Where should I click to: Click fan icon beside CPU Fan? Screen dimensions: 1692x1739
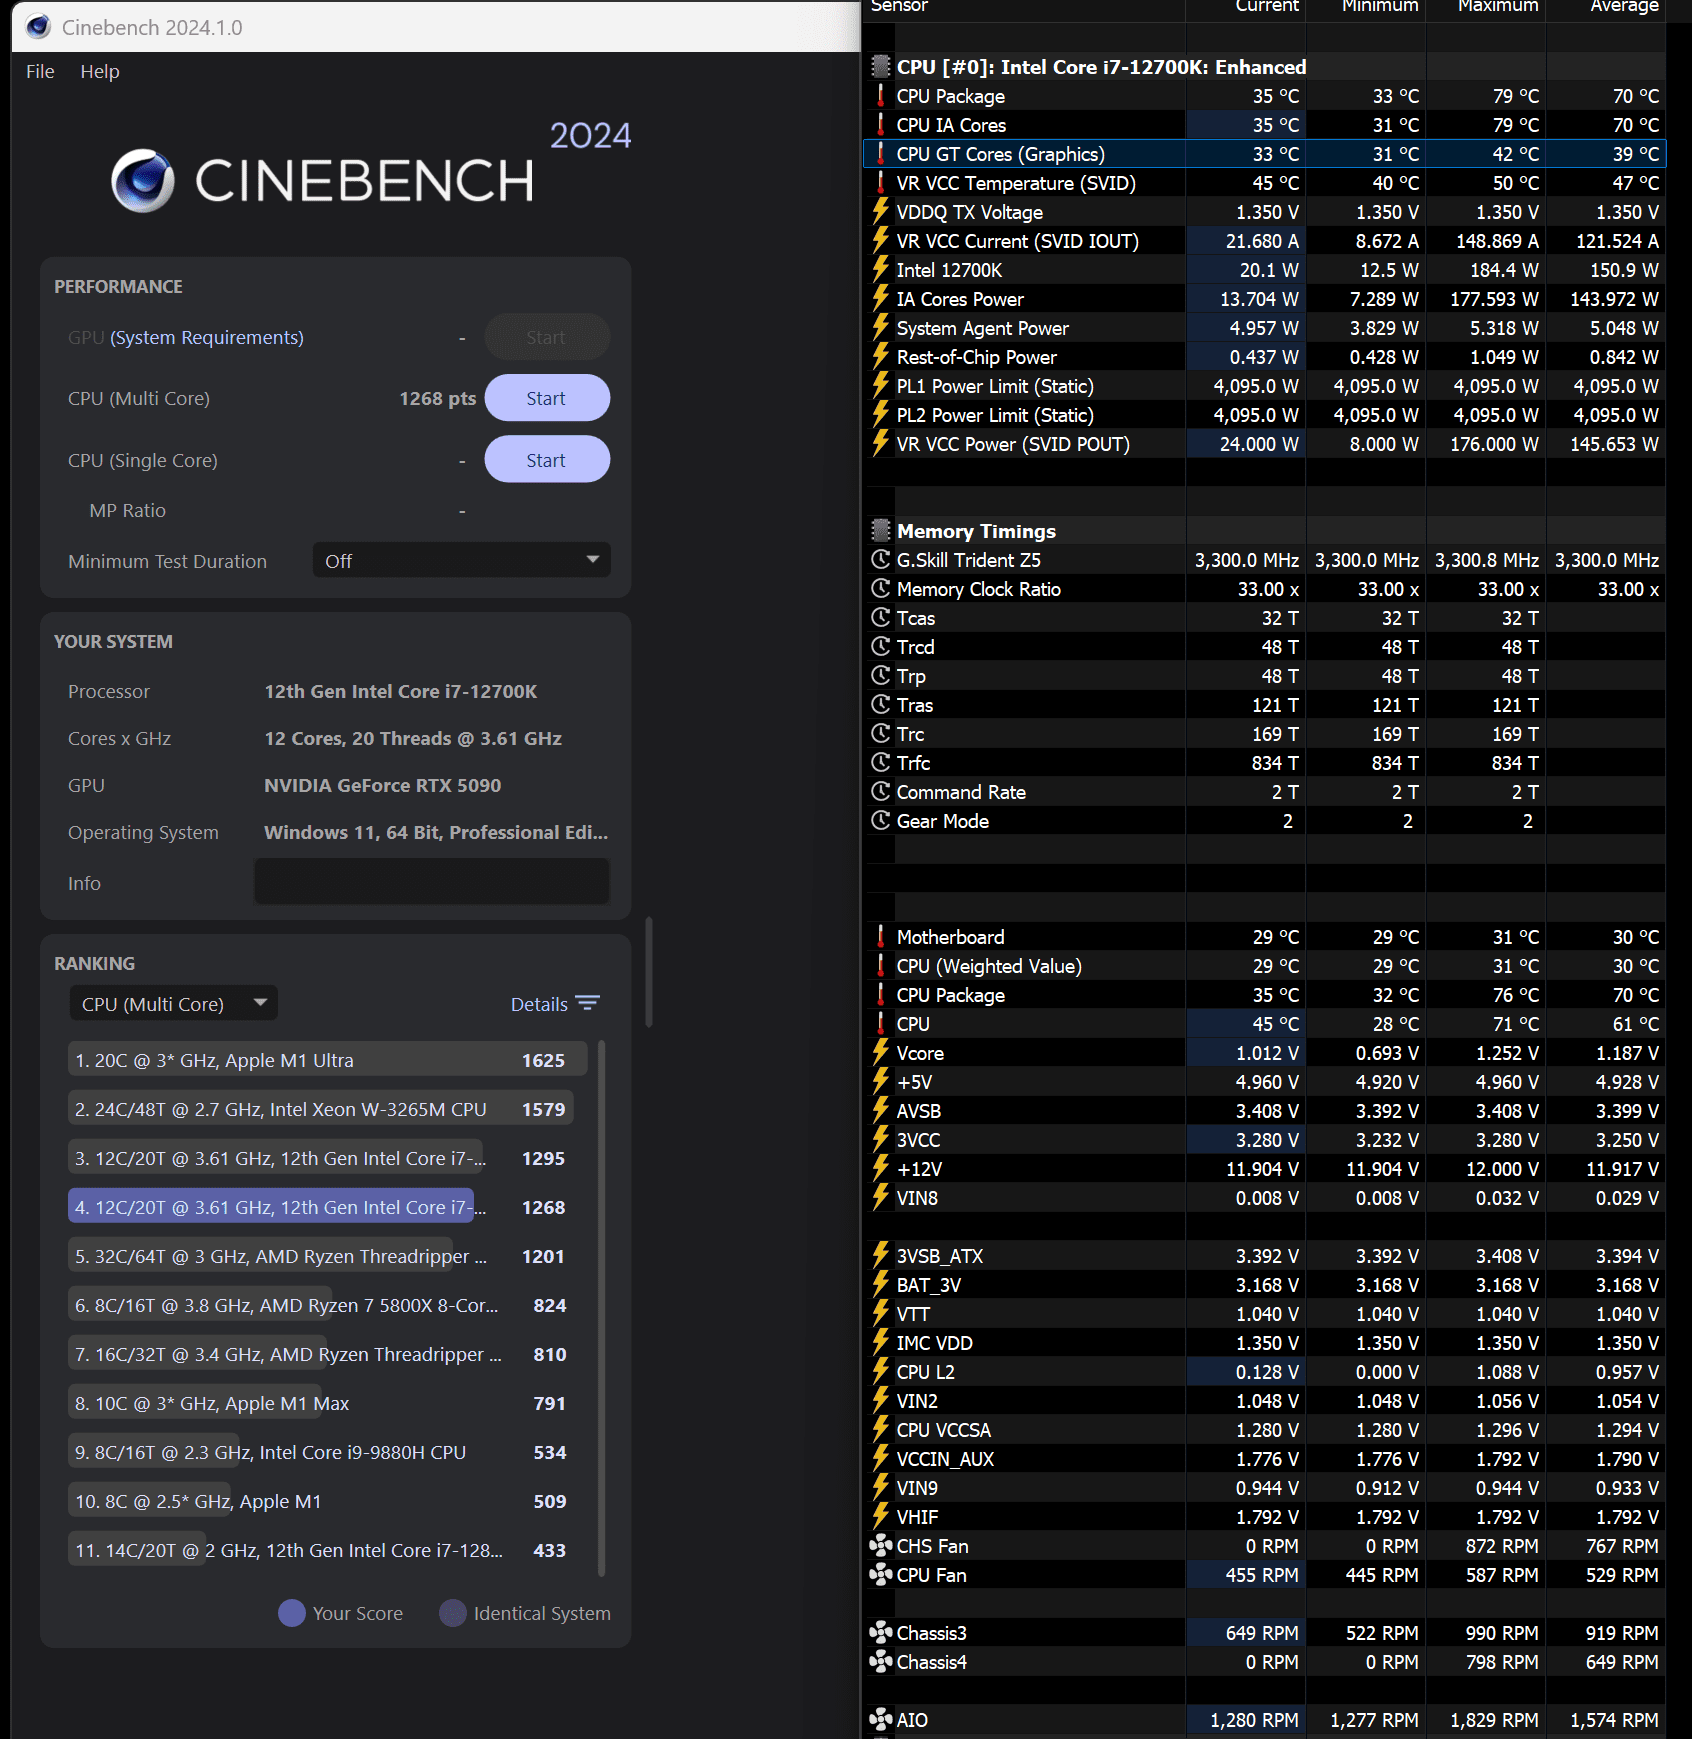point(880,1575)
